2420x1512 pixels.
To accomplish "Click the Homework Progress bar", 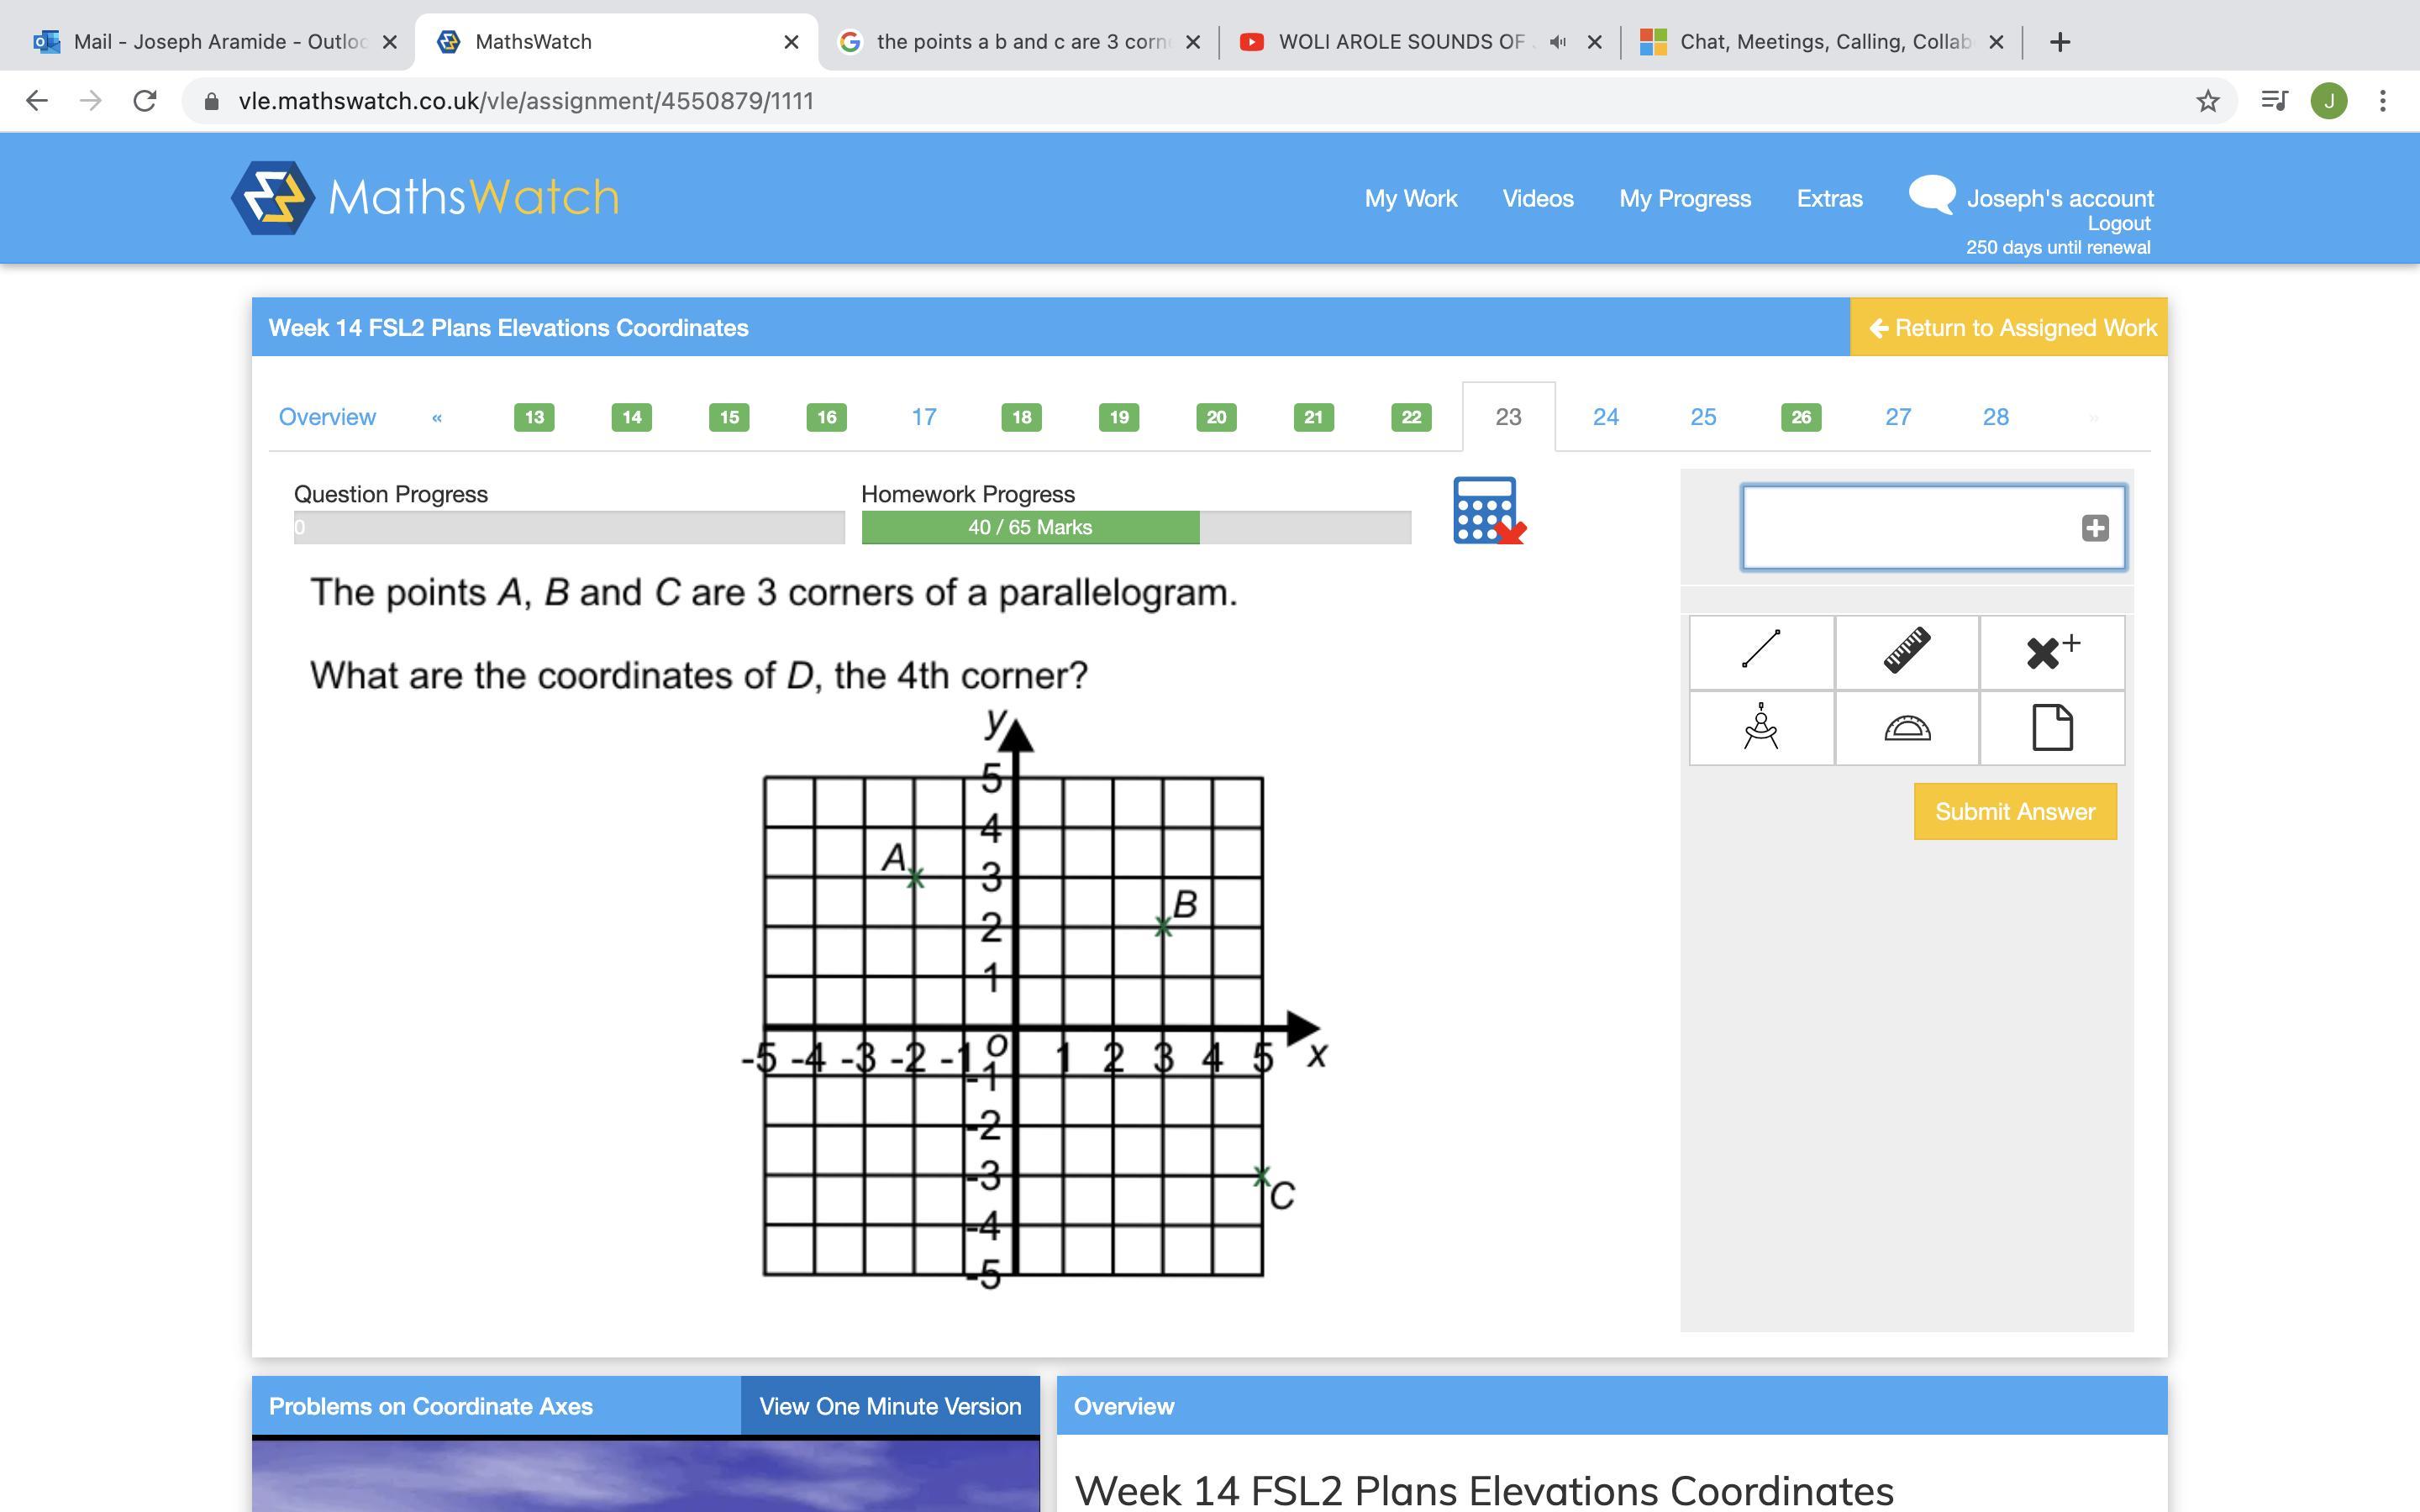I will (x=1135, y=527).
